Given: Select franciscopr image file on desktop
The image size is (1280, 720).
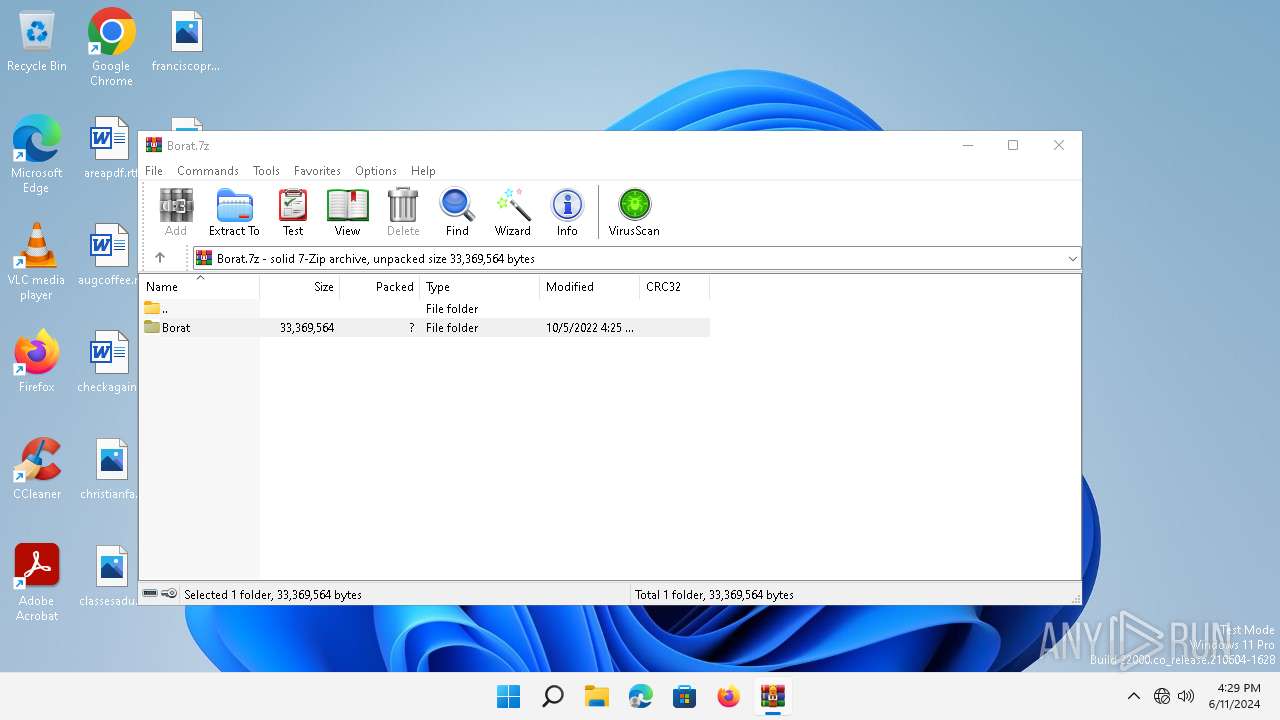Looking at the screenshot, I should pyautogui.click(x=186, y=42).
